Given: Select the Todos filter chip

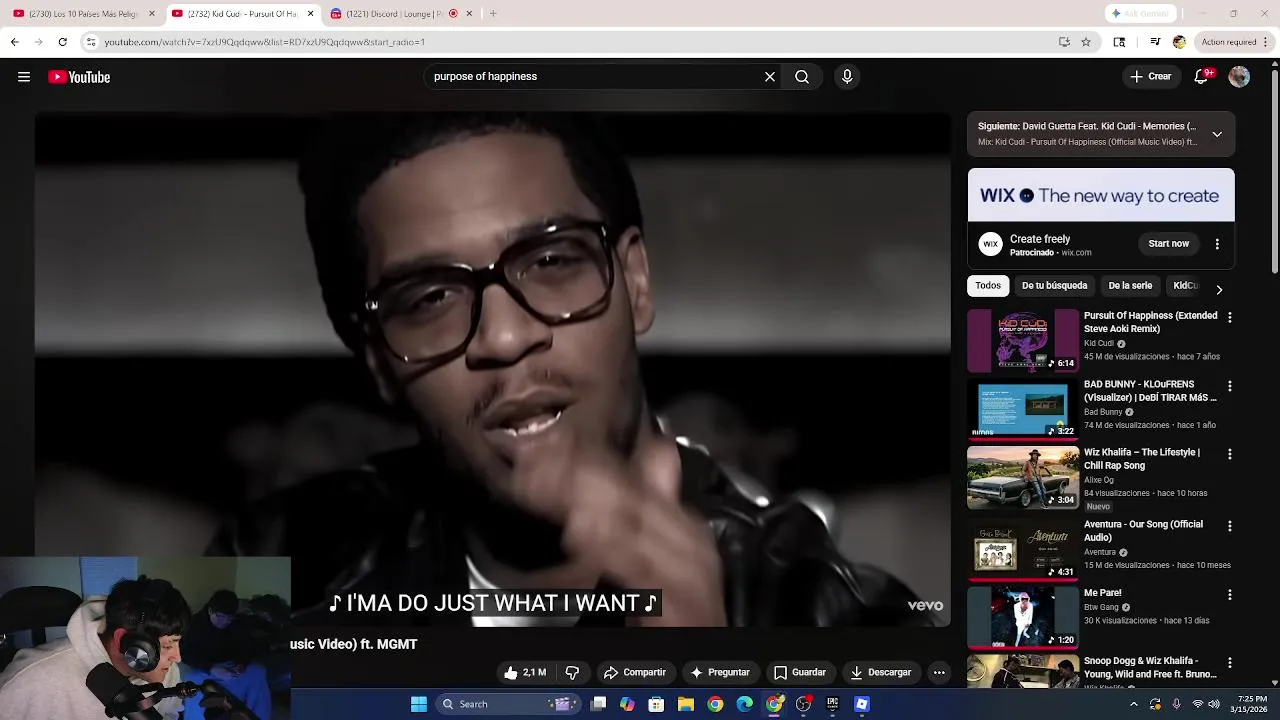Looking at the screenshot, I should (x=988, y=286).
